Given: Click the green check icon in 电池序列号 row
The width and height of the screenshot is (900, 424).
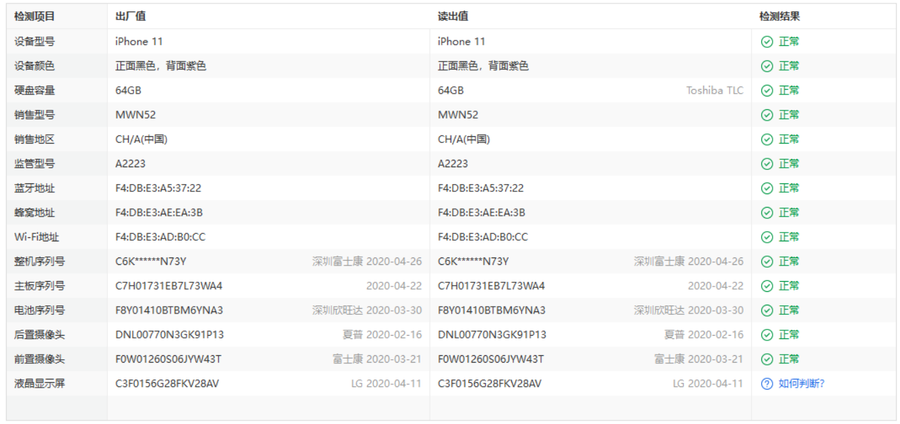Looking at the screenshot, I should pyautogui.click(x=767, y=310).
